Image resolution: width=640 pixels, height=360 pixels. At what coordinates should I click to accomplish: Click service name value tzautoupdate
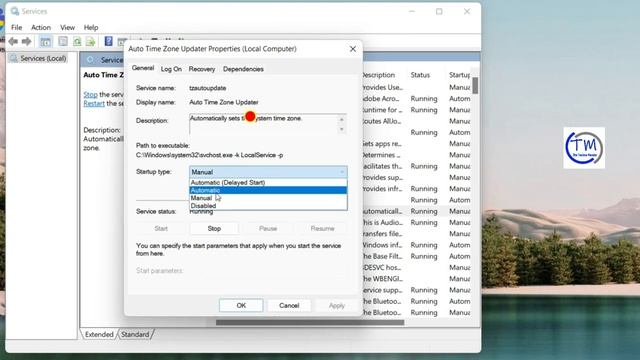click(208, 88)
